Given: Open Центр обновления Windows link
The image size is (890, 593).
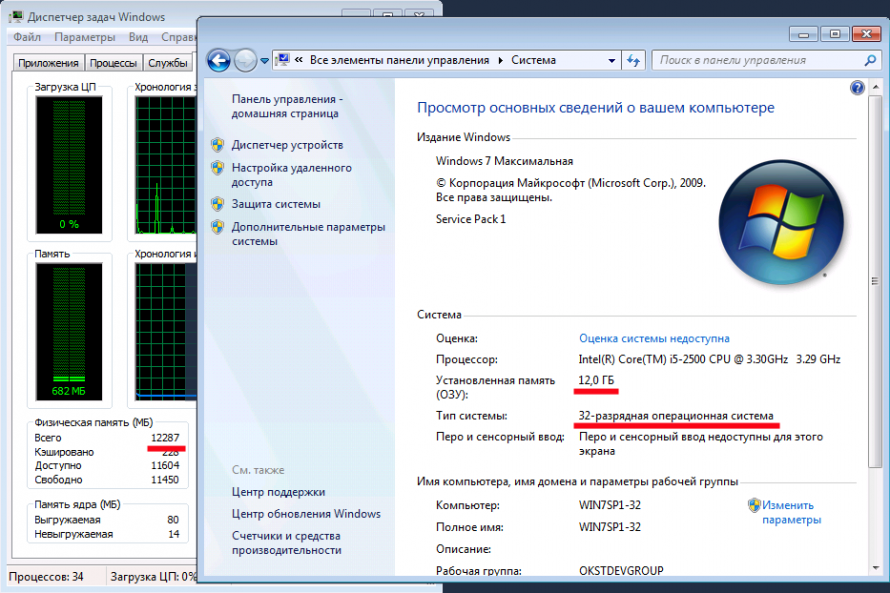Looking at the screenshot, I should pos(306,514).
